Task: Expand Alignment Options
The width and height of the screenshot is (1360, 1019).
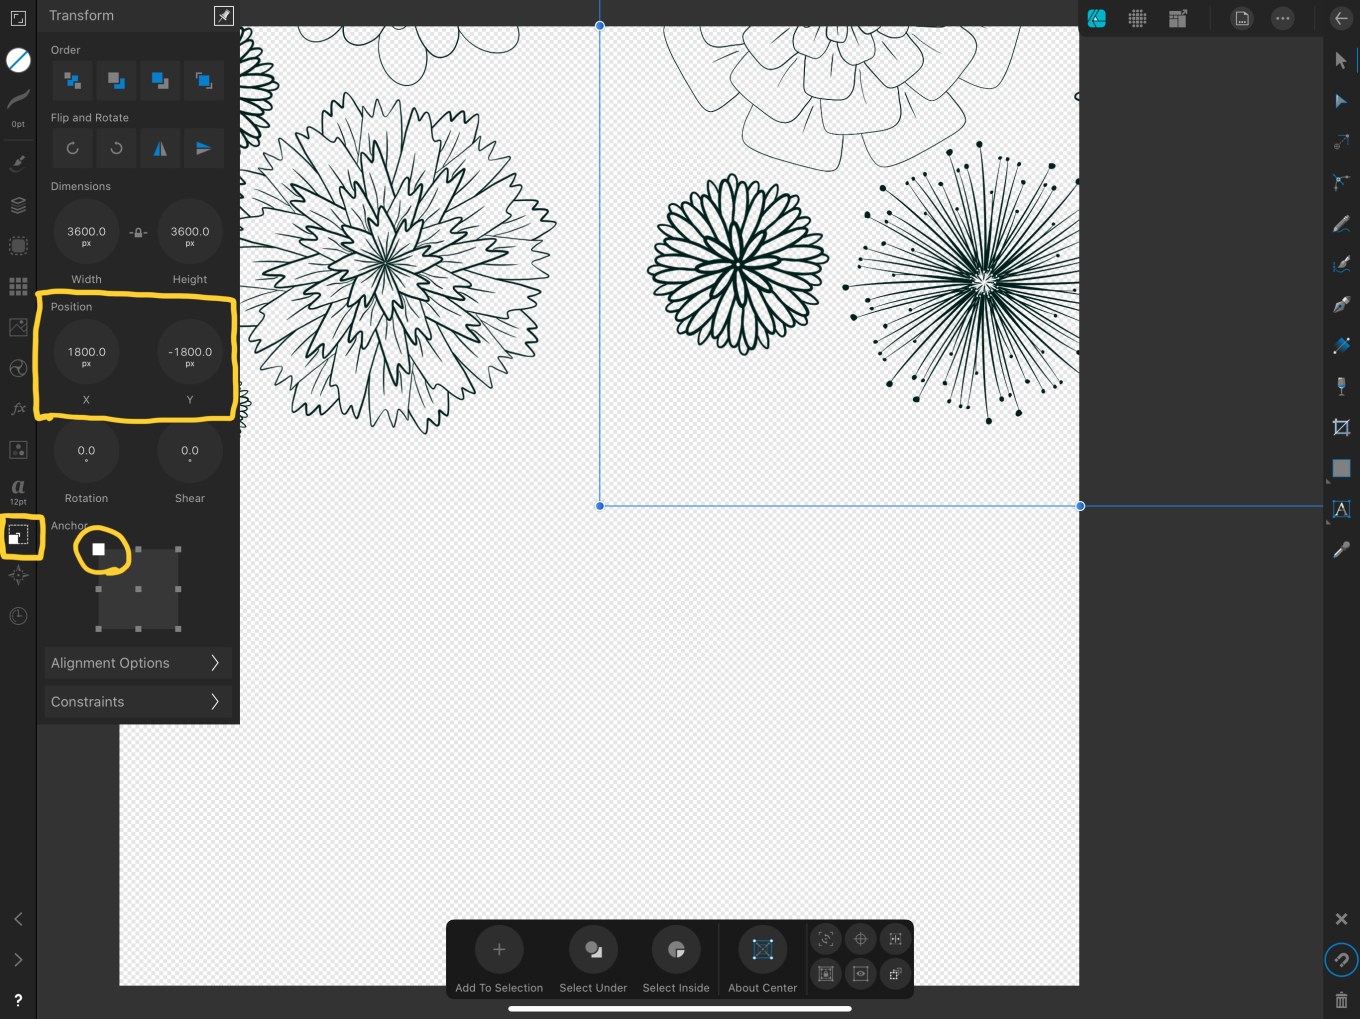Action: 136,663
